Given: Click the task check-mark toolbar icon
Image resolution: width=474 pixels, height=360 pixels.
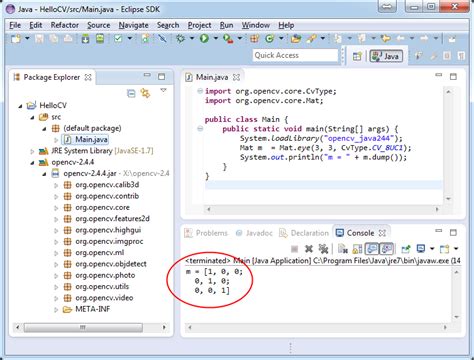Looking at the screenshot, I should point(118,39).
